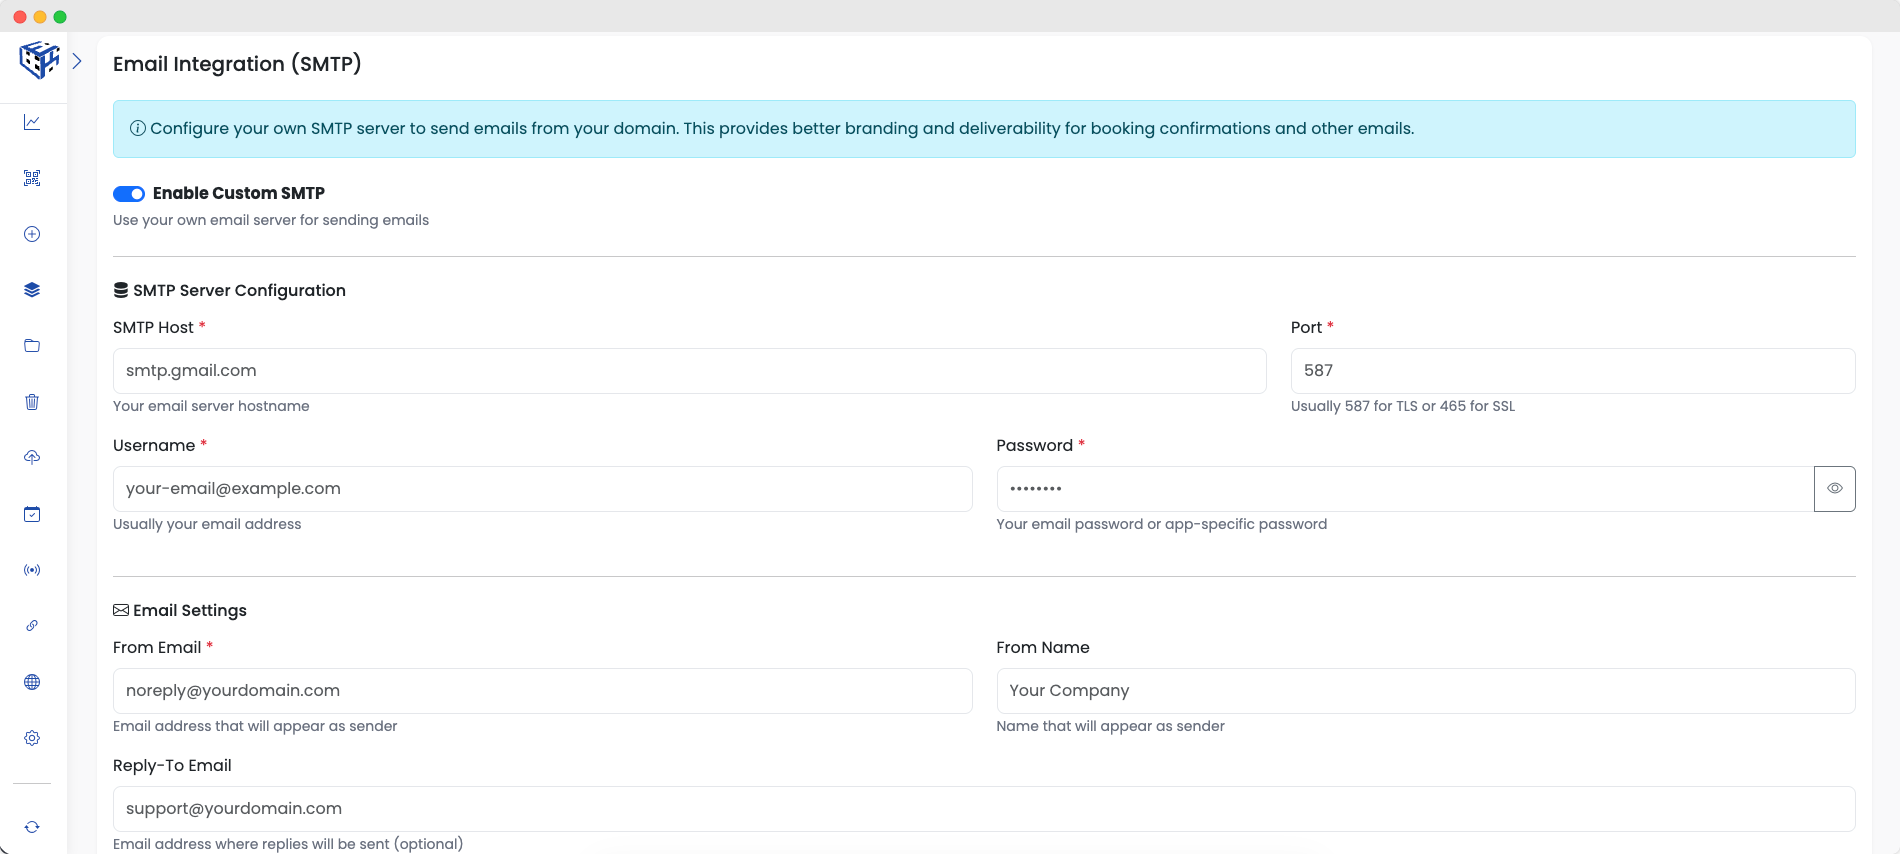Open the chain link sidebar icon
The image size is (1900, 854).
point(32,626)
